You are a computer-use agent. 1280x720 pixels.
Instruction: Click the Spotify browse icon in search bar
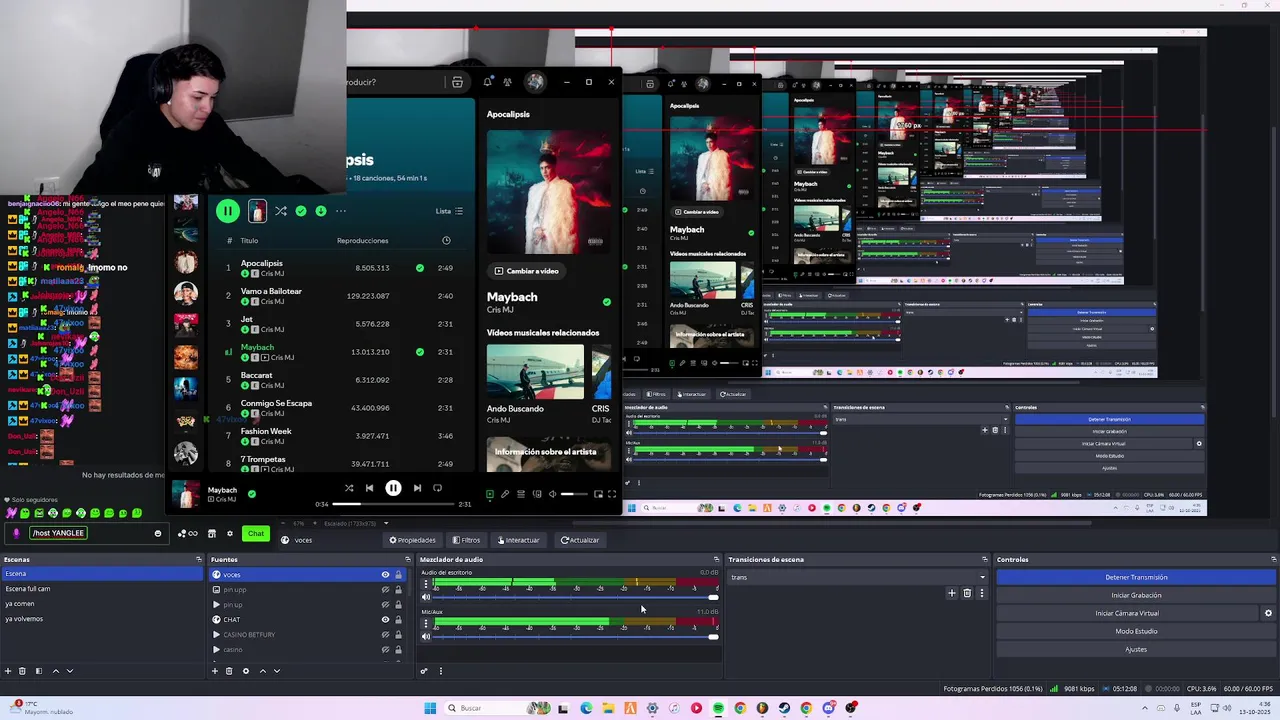point(457,82)
